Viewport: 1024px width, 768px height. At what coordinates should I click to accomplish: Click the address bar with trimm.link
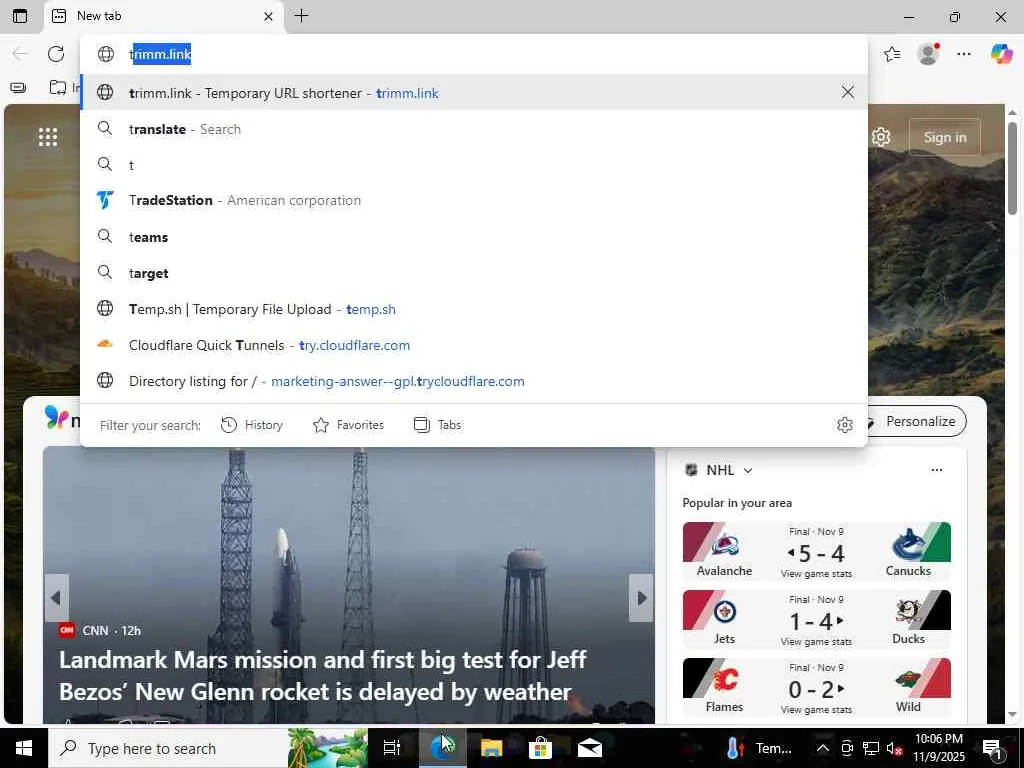[x=473, y=54]
